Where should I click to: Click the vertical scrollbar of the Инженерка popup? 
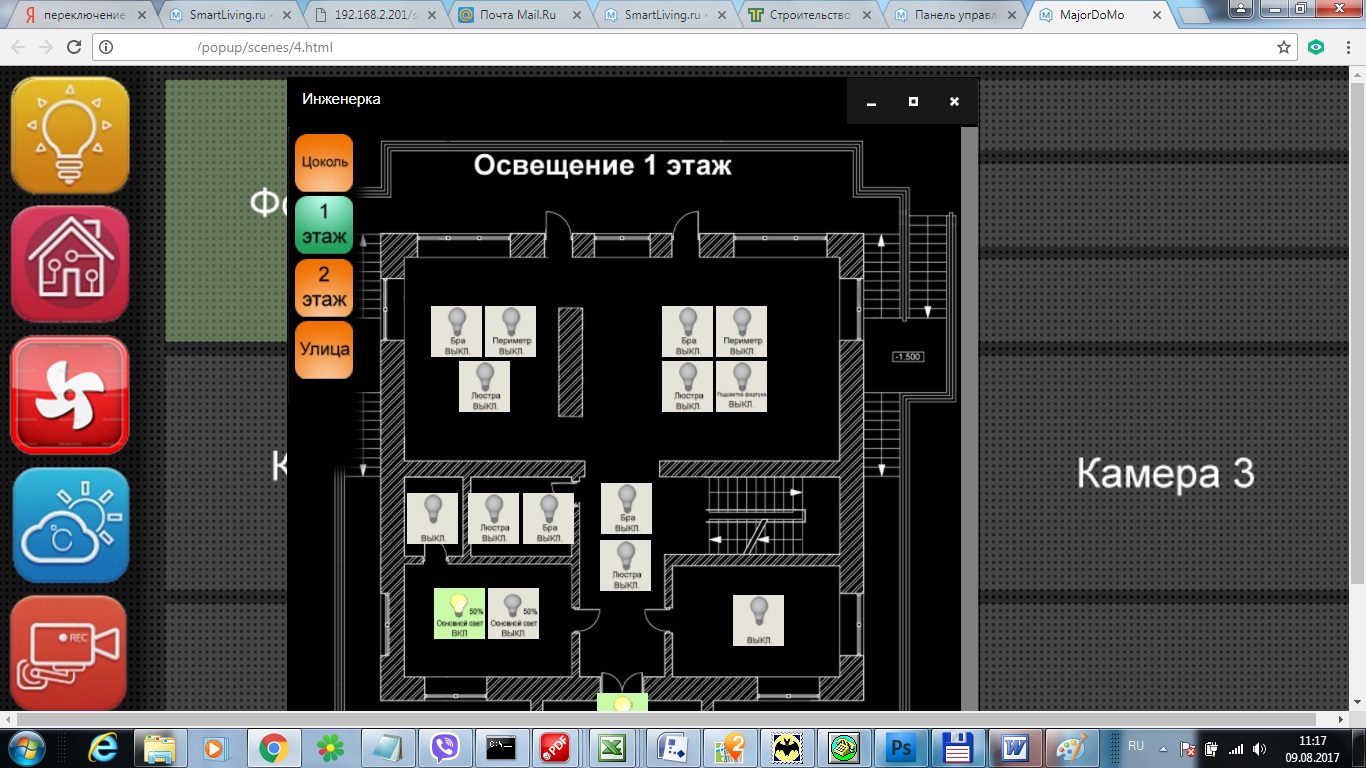969,418
